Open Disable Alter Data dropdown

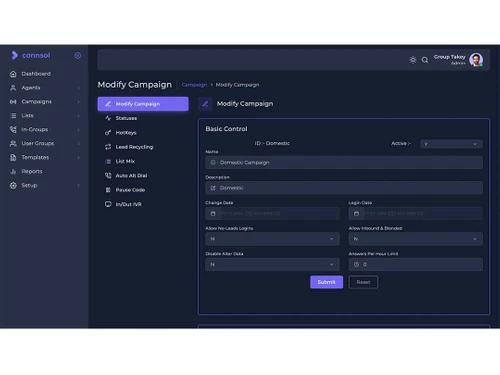tap(272, 265)
